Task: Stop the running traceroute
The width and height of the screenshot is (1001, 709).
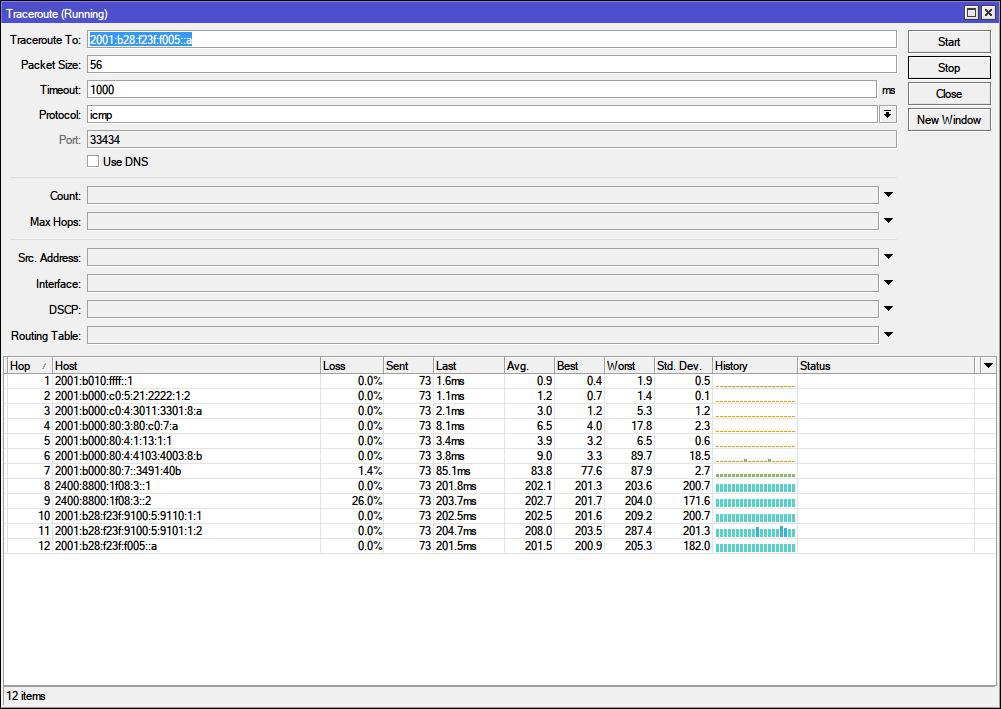Action: coord(949,68)
